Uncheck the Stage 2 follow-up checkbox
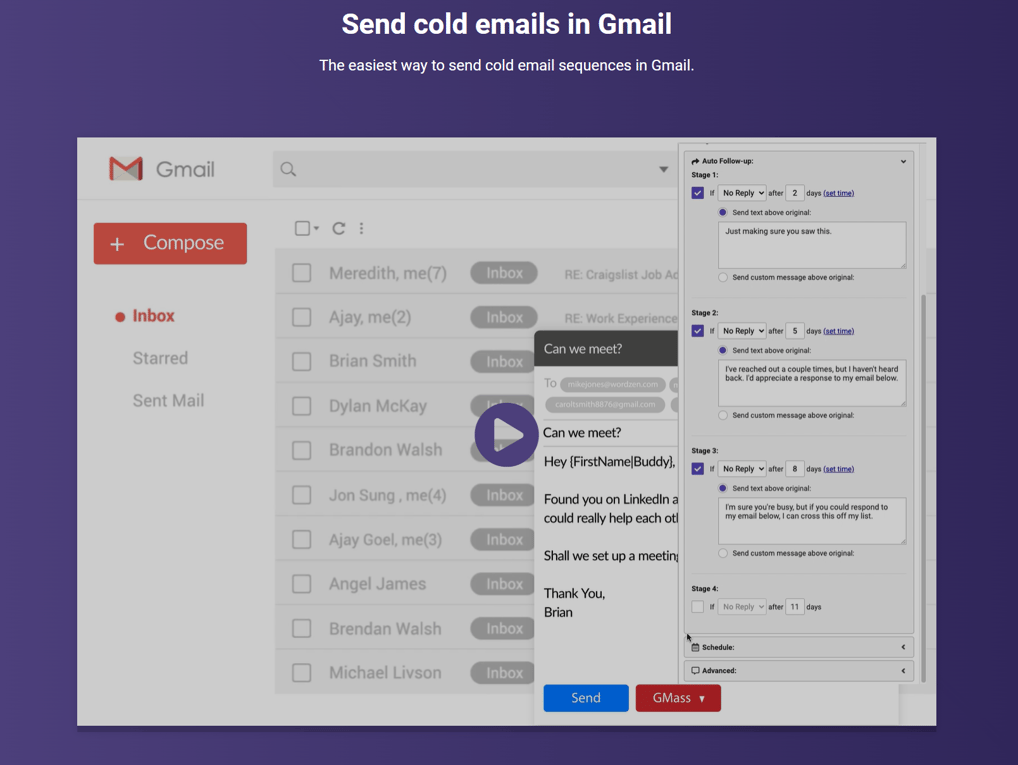The width and height of the screenshot is (1018, 765). 698,331
